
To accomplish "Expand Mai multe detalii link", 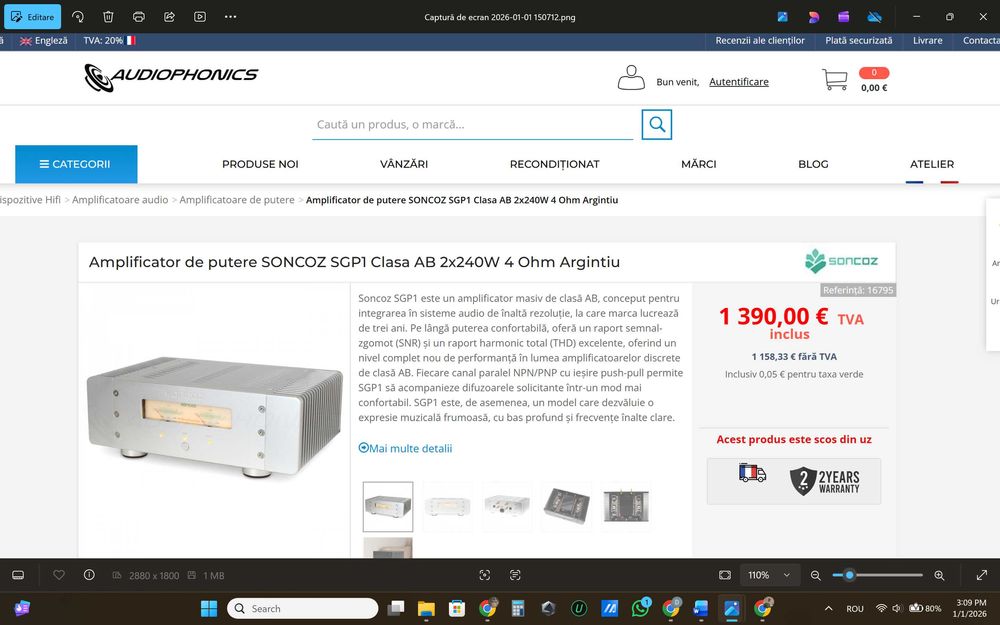I will [406, 448].
